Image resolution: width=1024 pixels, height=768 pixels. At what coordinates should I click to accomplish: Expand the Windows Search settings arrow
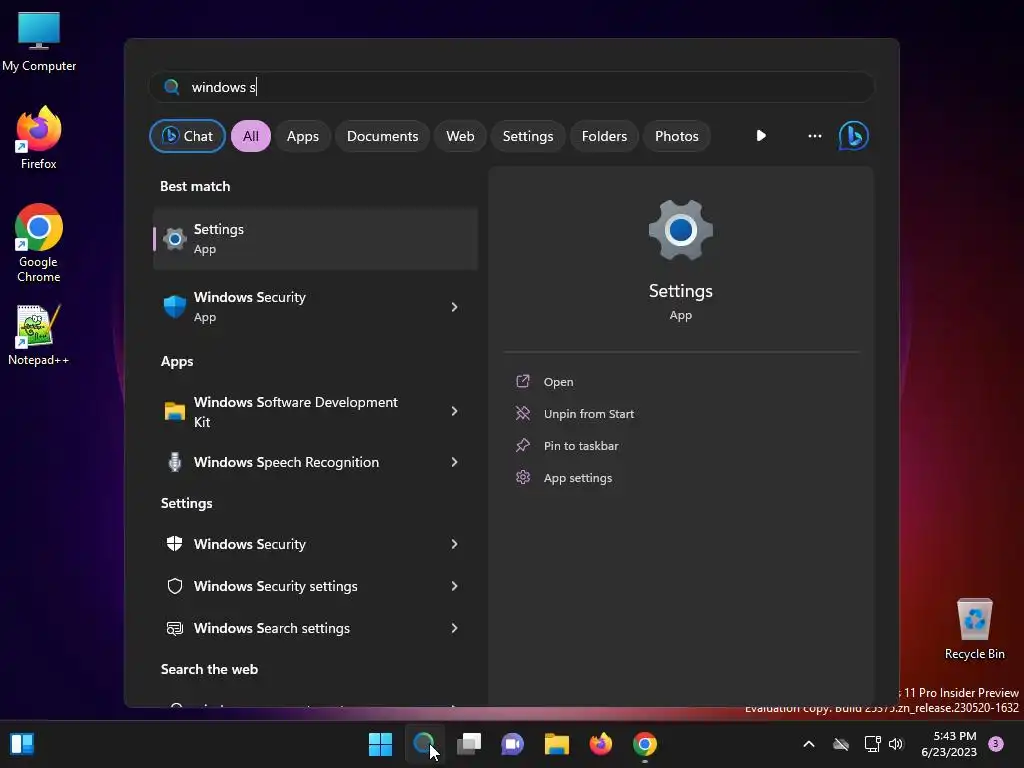[455, 628]
